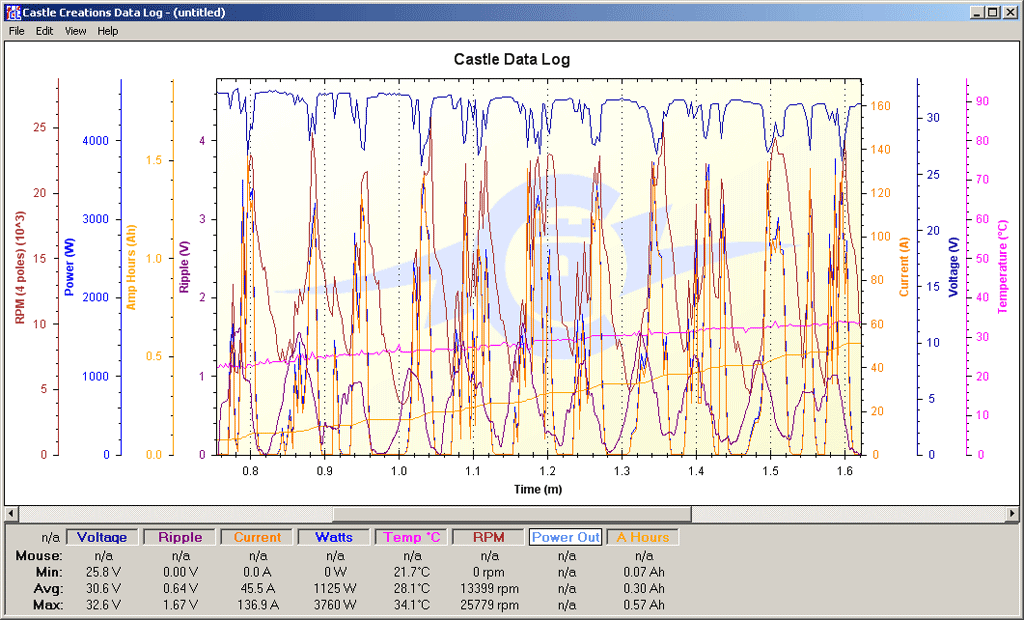Click the maximum voltage value "32.6 V"
Image resolution: width=1024 pixels, height=620 pixels.
pos(103,605)
